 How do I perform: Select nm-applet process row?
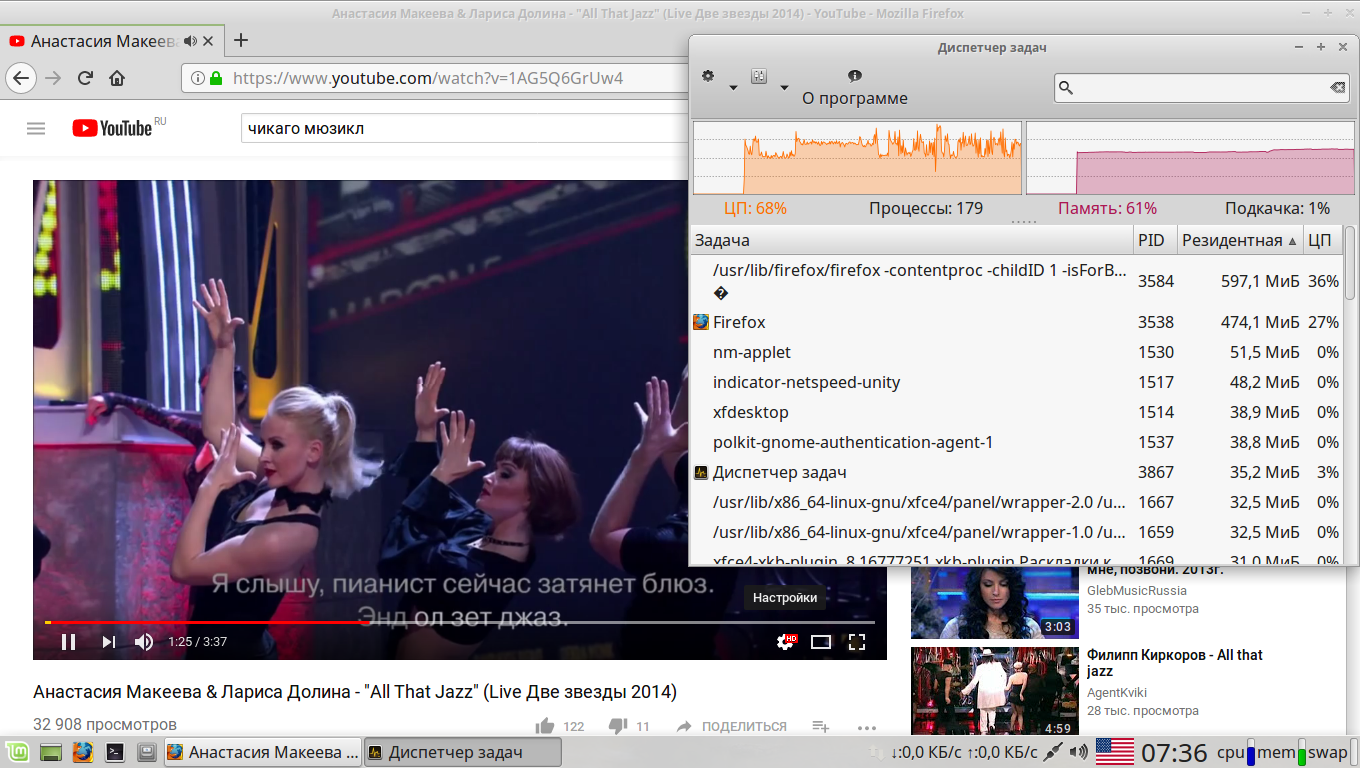(1016, 352)
